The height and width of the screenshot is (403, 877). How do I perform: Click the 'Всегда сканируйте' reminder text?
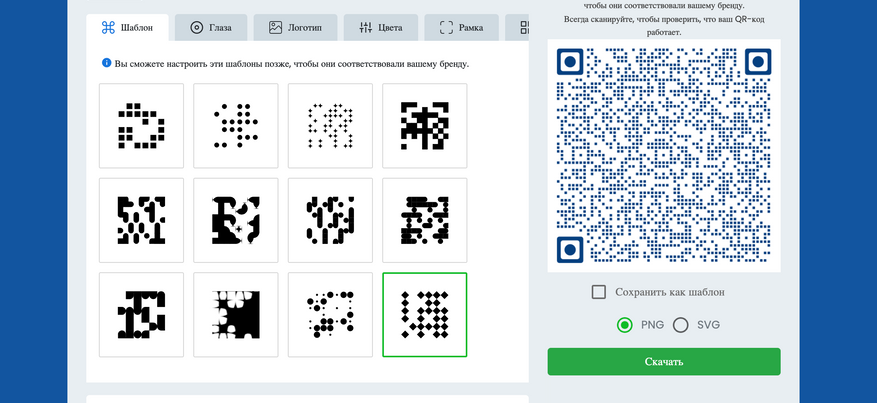coord(664,26)
